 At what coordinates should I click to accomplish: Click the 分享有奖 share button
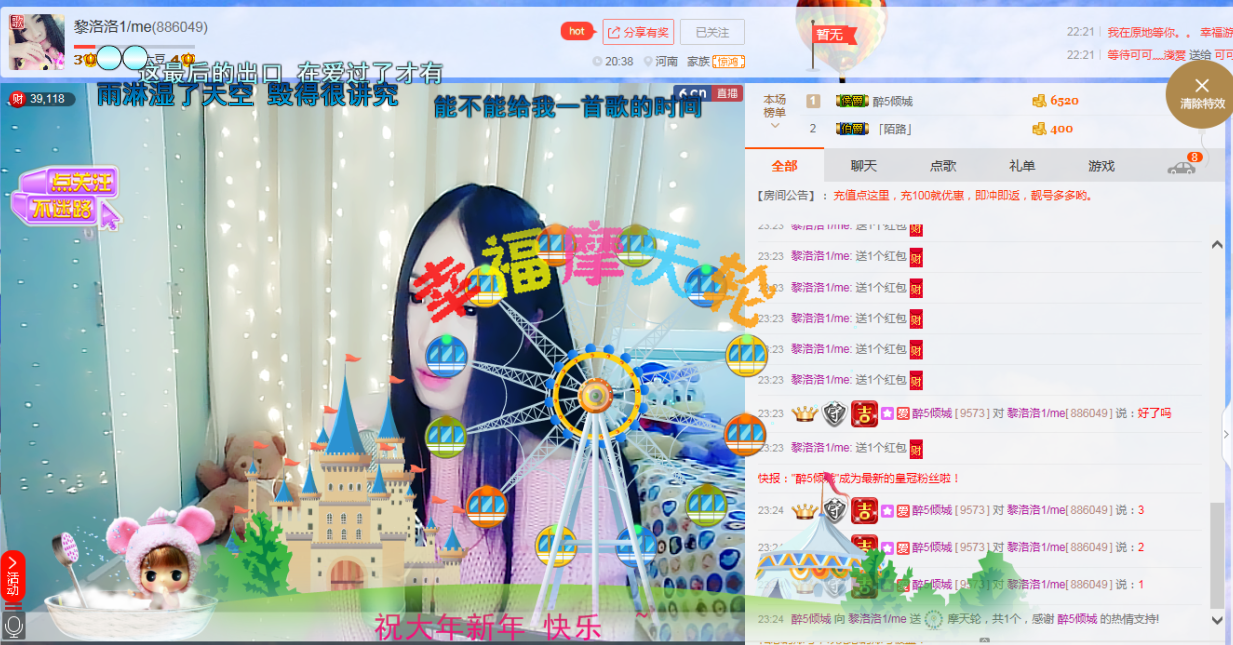click(x=638, y=32)
